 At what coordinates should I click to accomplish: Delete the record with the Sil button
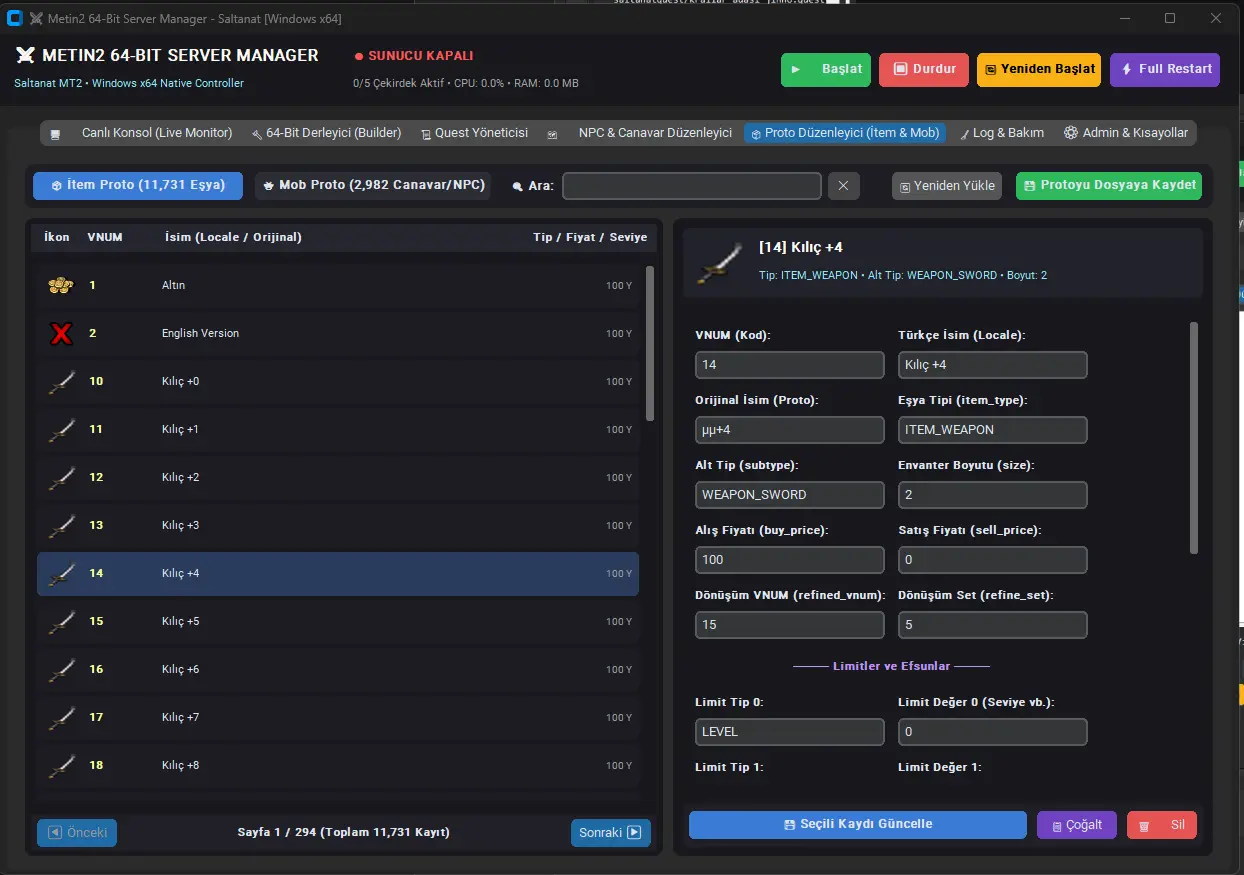pyautogui.click(x=1162, y=825)
